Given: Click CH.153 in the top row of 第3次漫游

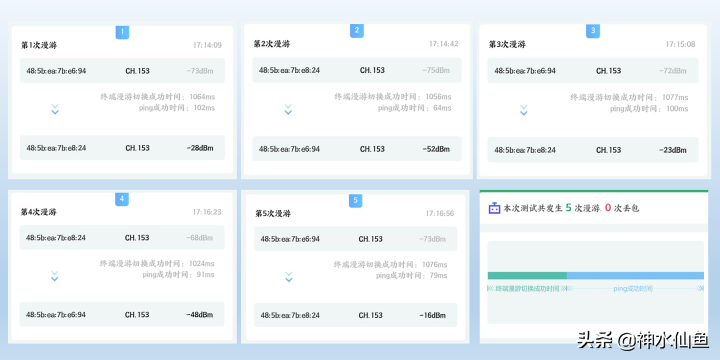Looking at the screenshot, I should tap(608, 71).
